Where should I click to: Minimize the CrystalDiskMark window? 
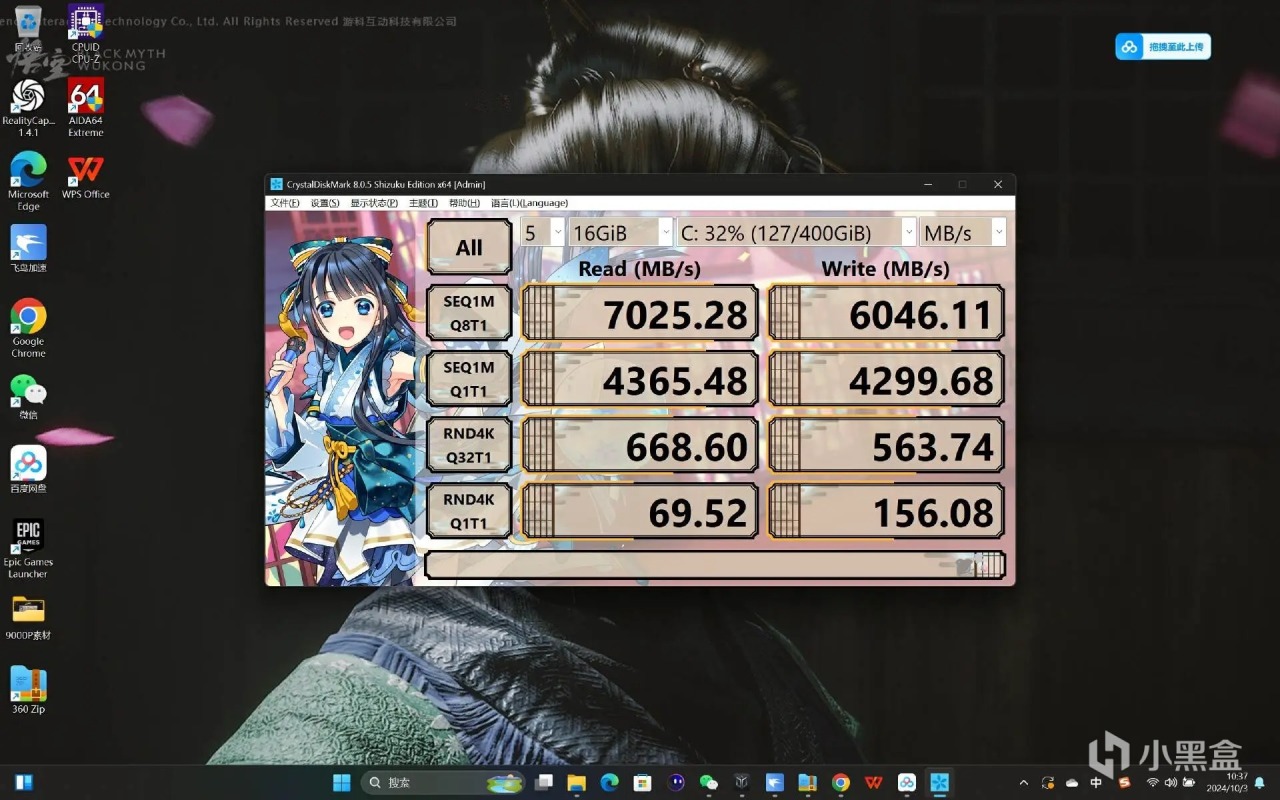928,184
